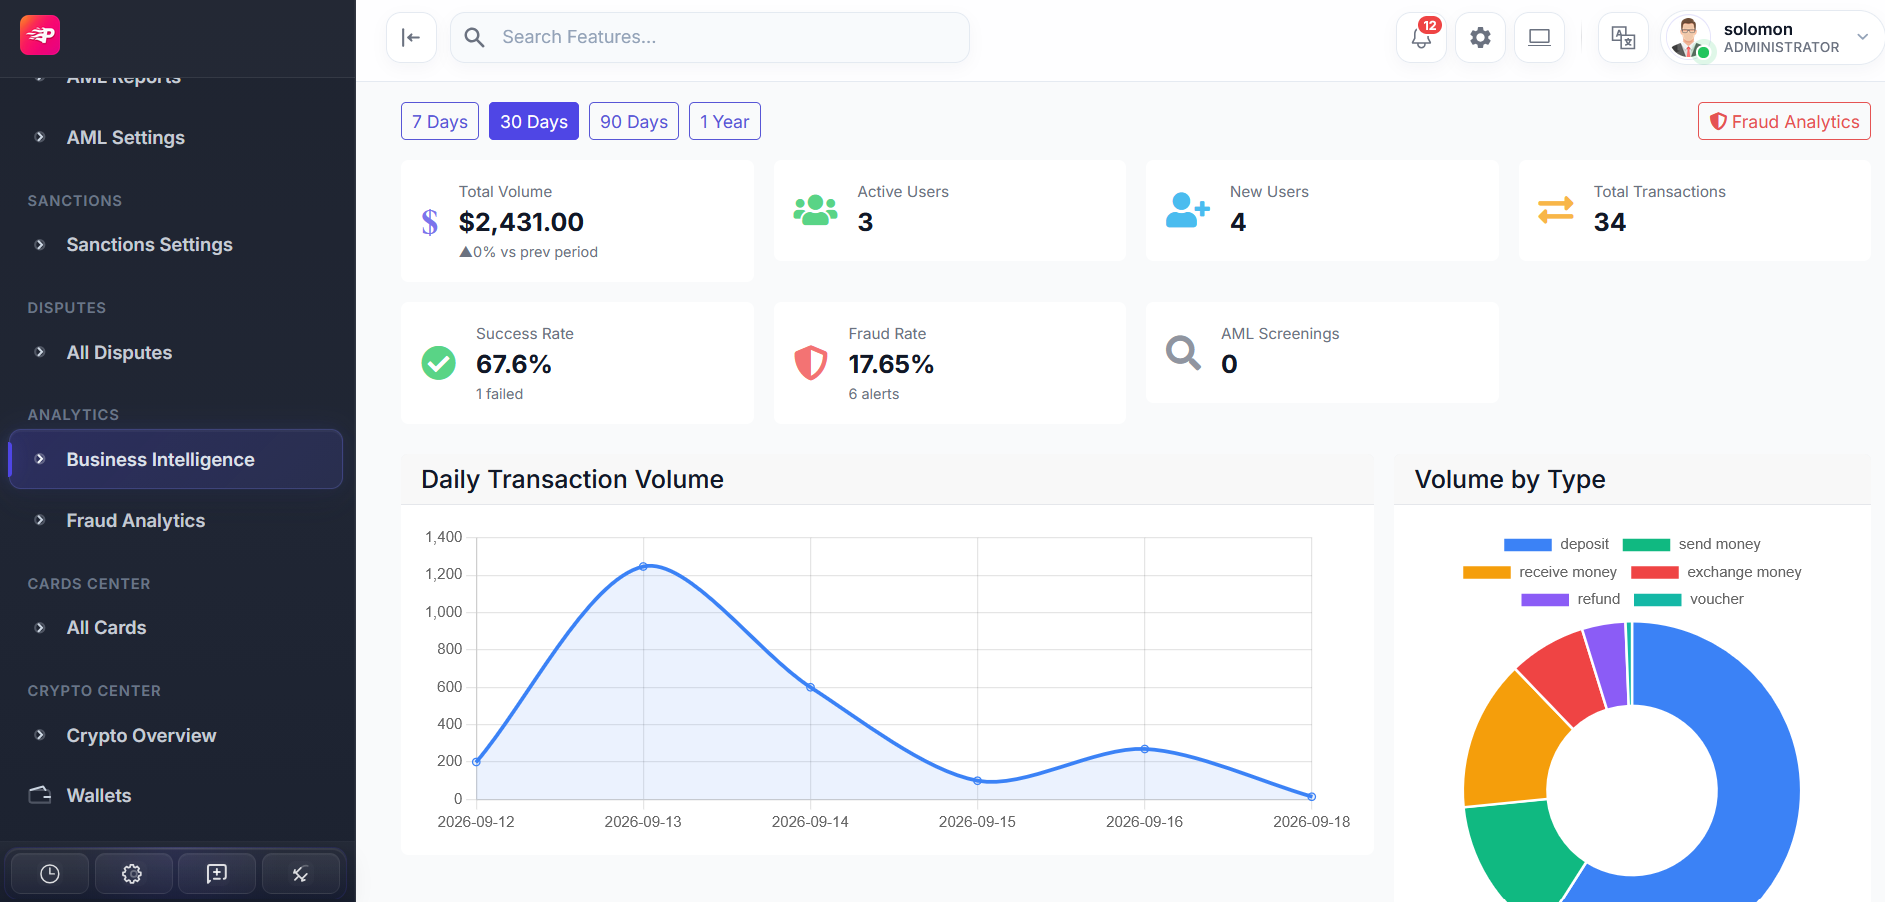1885x902 pixels.
Task: Toggle voucher series in legend
Action: click(x=1688, y=599)
